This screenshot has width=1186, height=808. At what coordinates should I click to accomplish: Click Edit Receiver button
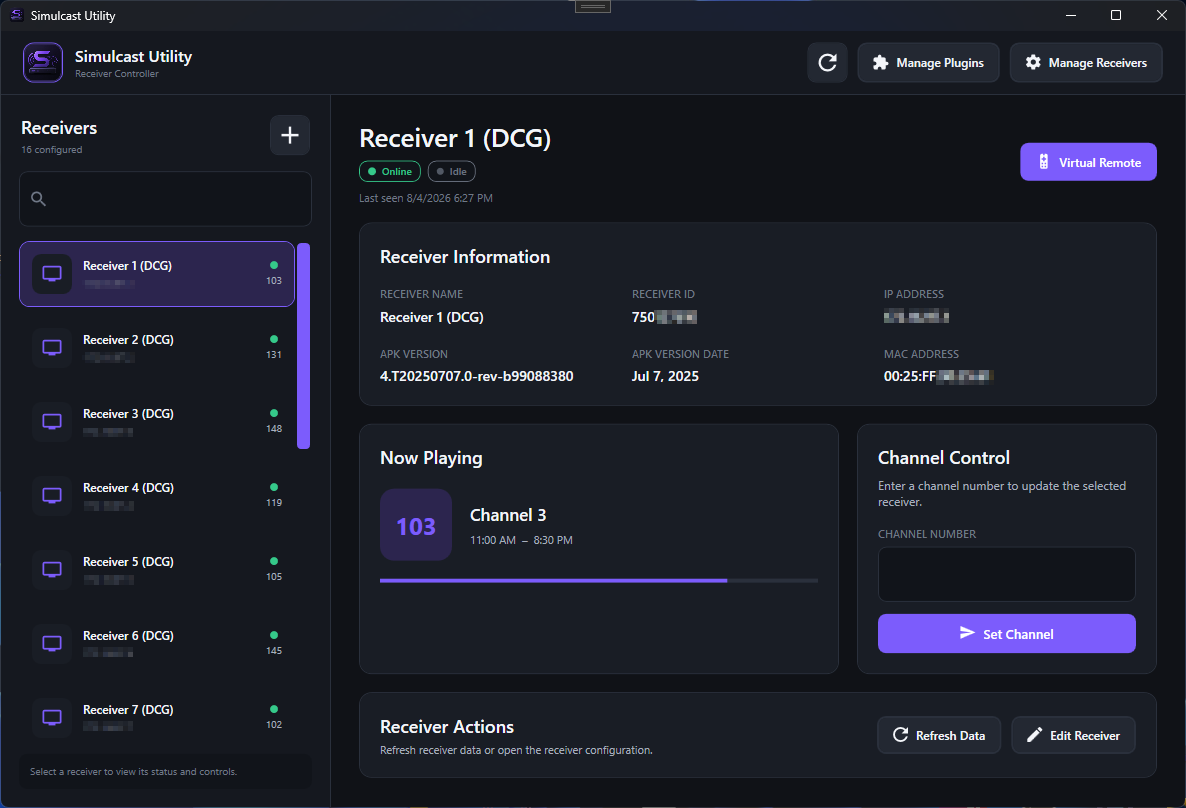[x=1073, y=735]
